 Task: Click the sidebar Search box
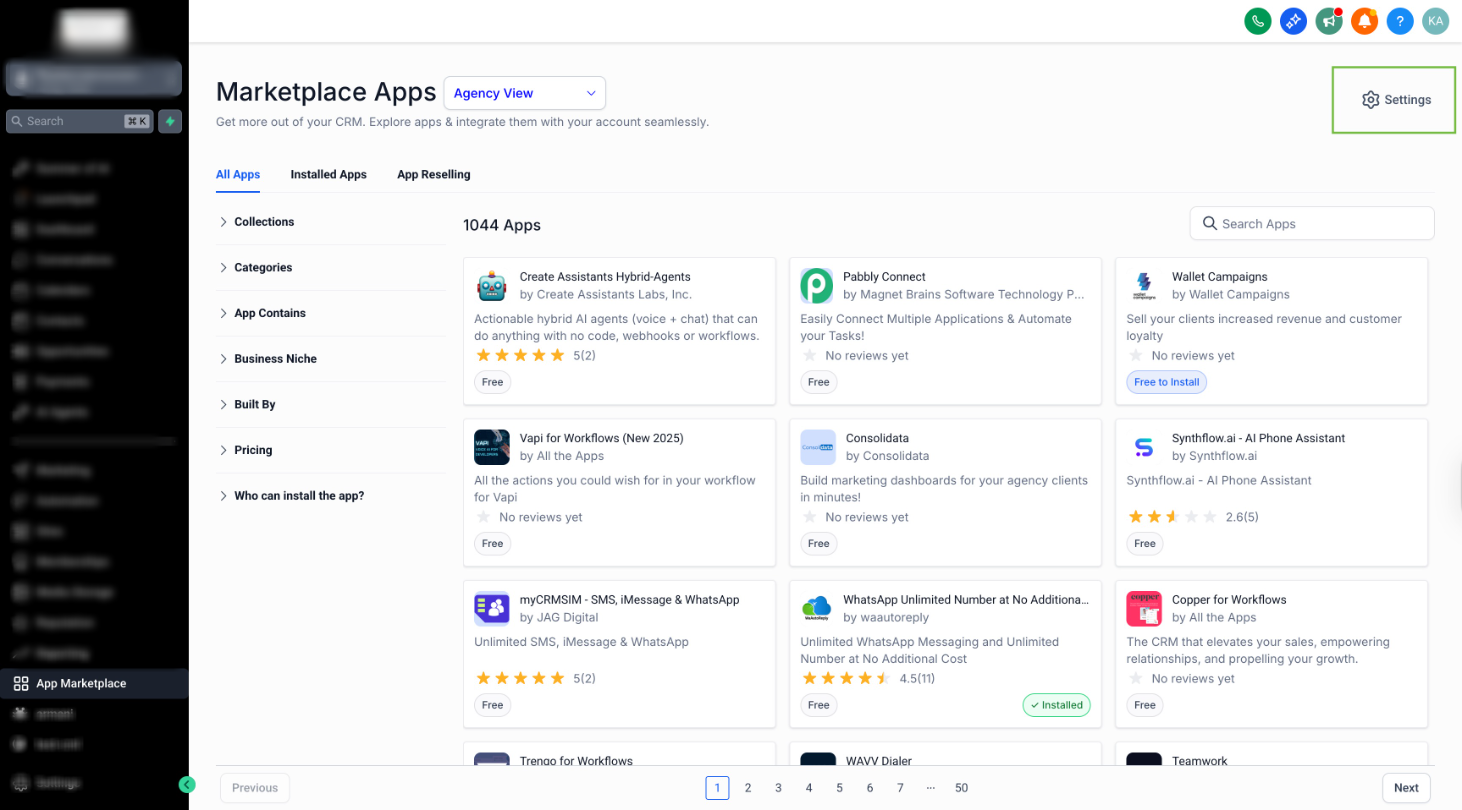click(80, 121)
